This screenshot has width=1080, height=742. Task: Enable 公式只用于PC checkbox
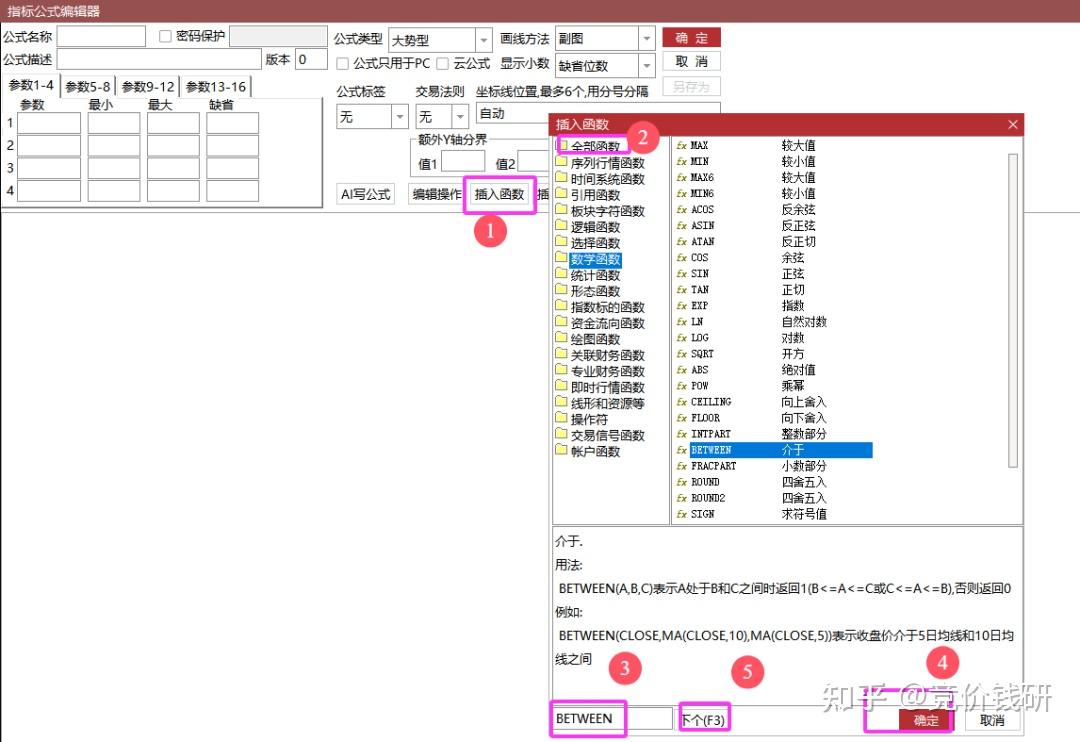click(x=342, y=63)
